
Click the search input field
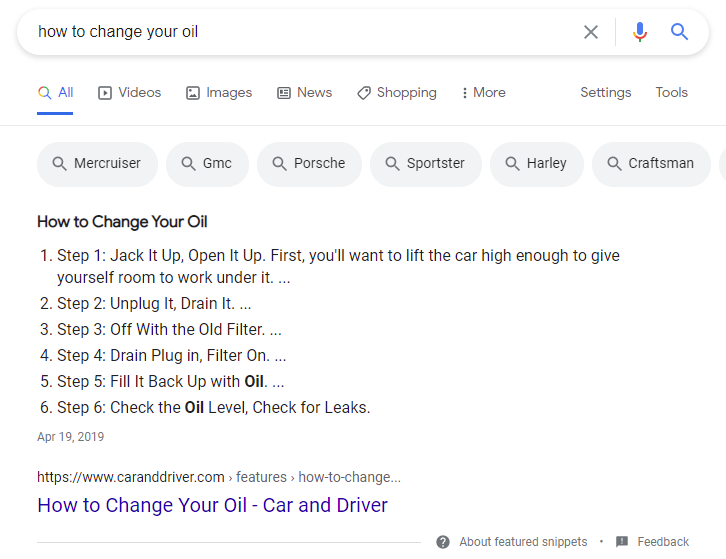300,32
